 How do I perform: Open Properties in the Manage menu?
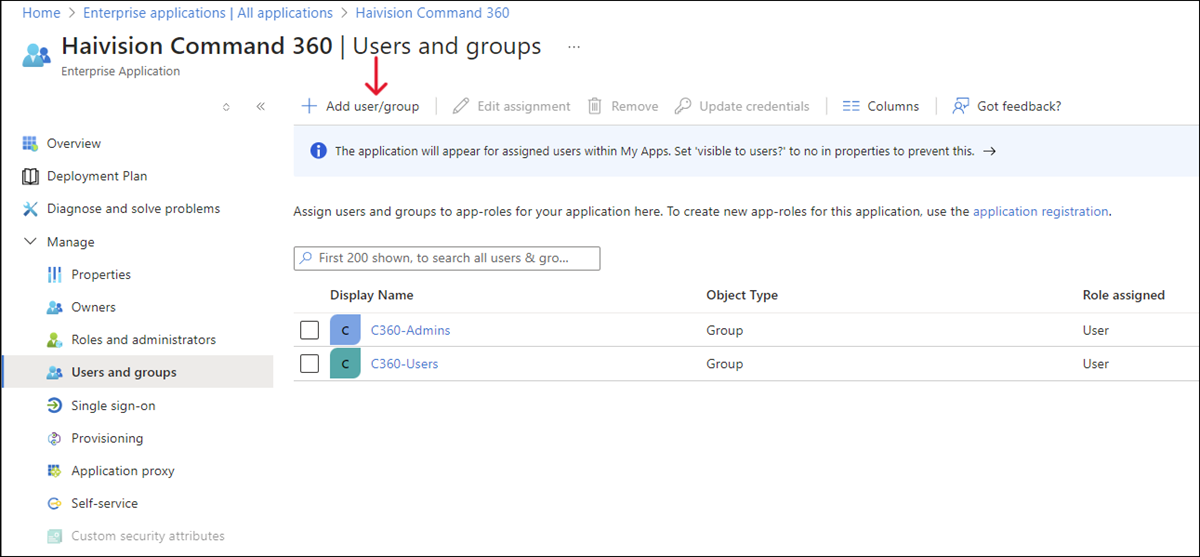tap(101, 275)
